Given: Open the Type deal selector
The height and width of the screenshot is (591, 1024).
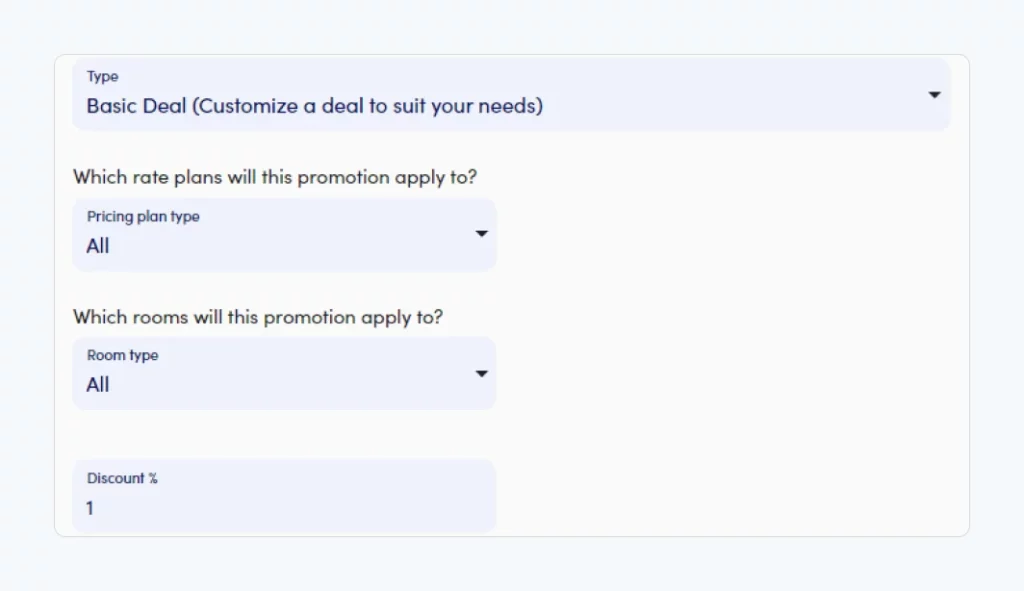Looking at the screenshot, I should [x=511, y=95].
